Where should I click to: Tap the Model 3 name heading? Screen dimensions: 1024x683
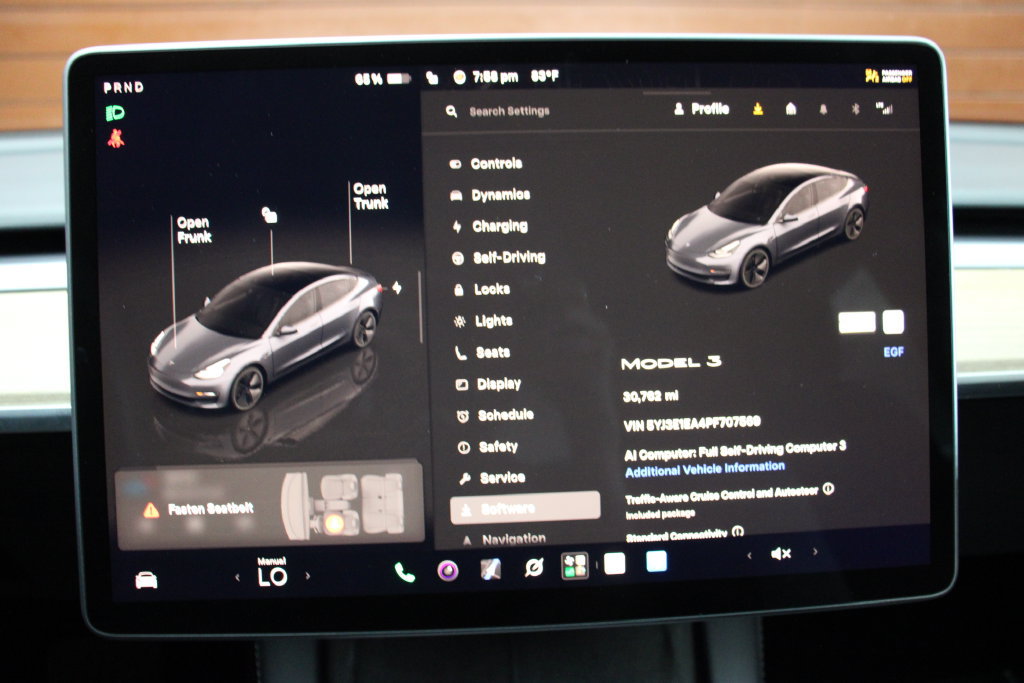(671, 362)
